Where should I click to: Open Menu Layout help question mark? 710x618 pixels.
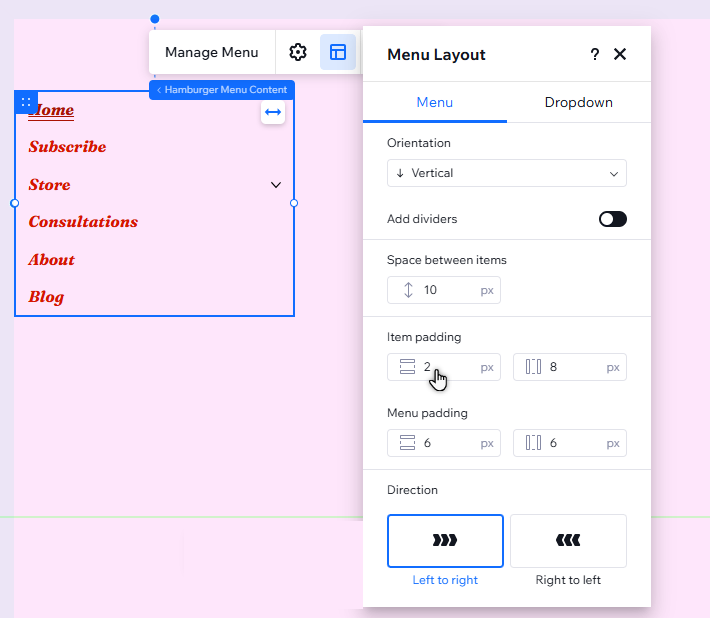(x=595, y=54)
